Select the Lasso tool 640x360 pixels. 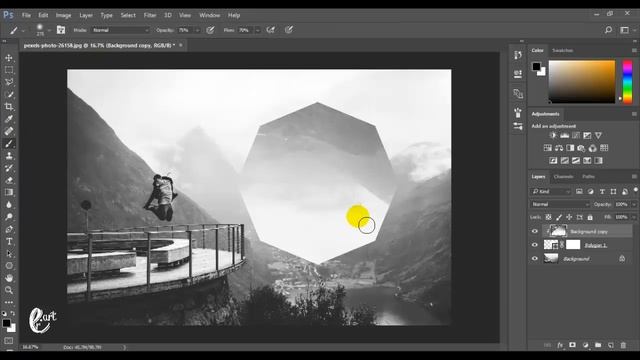coord(9,82)
